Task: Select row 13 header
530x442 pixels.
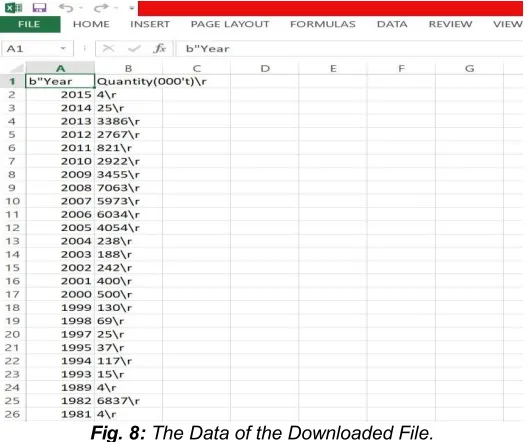Action: (x=13, y=241)
